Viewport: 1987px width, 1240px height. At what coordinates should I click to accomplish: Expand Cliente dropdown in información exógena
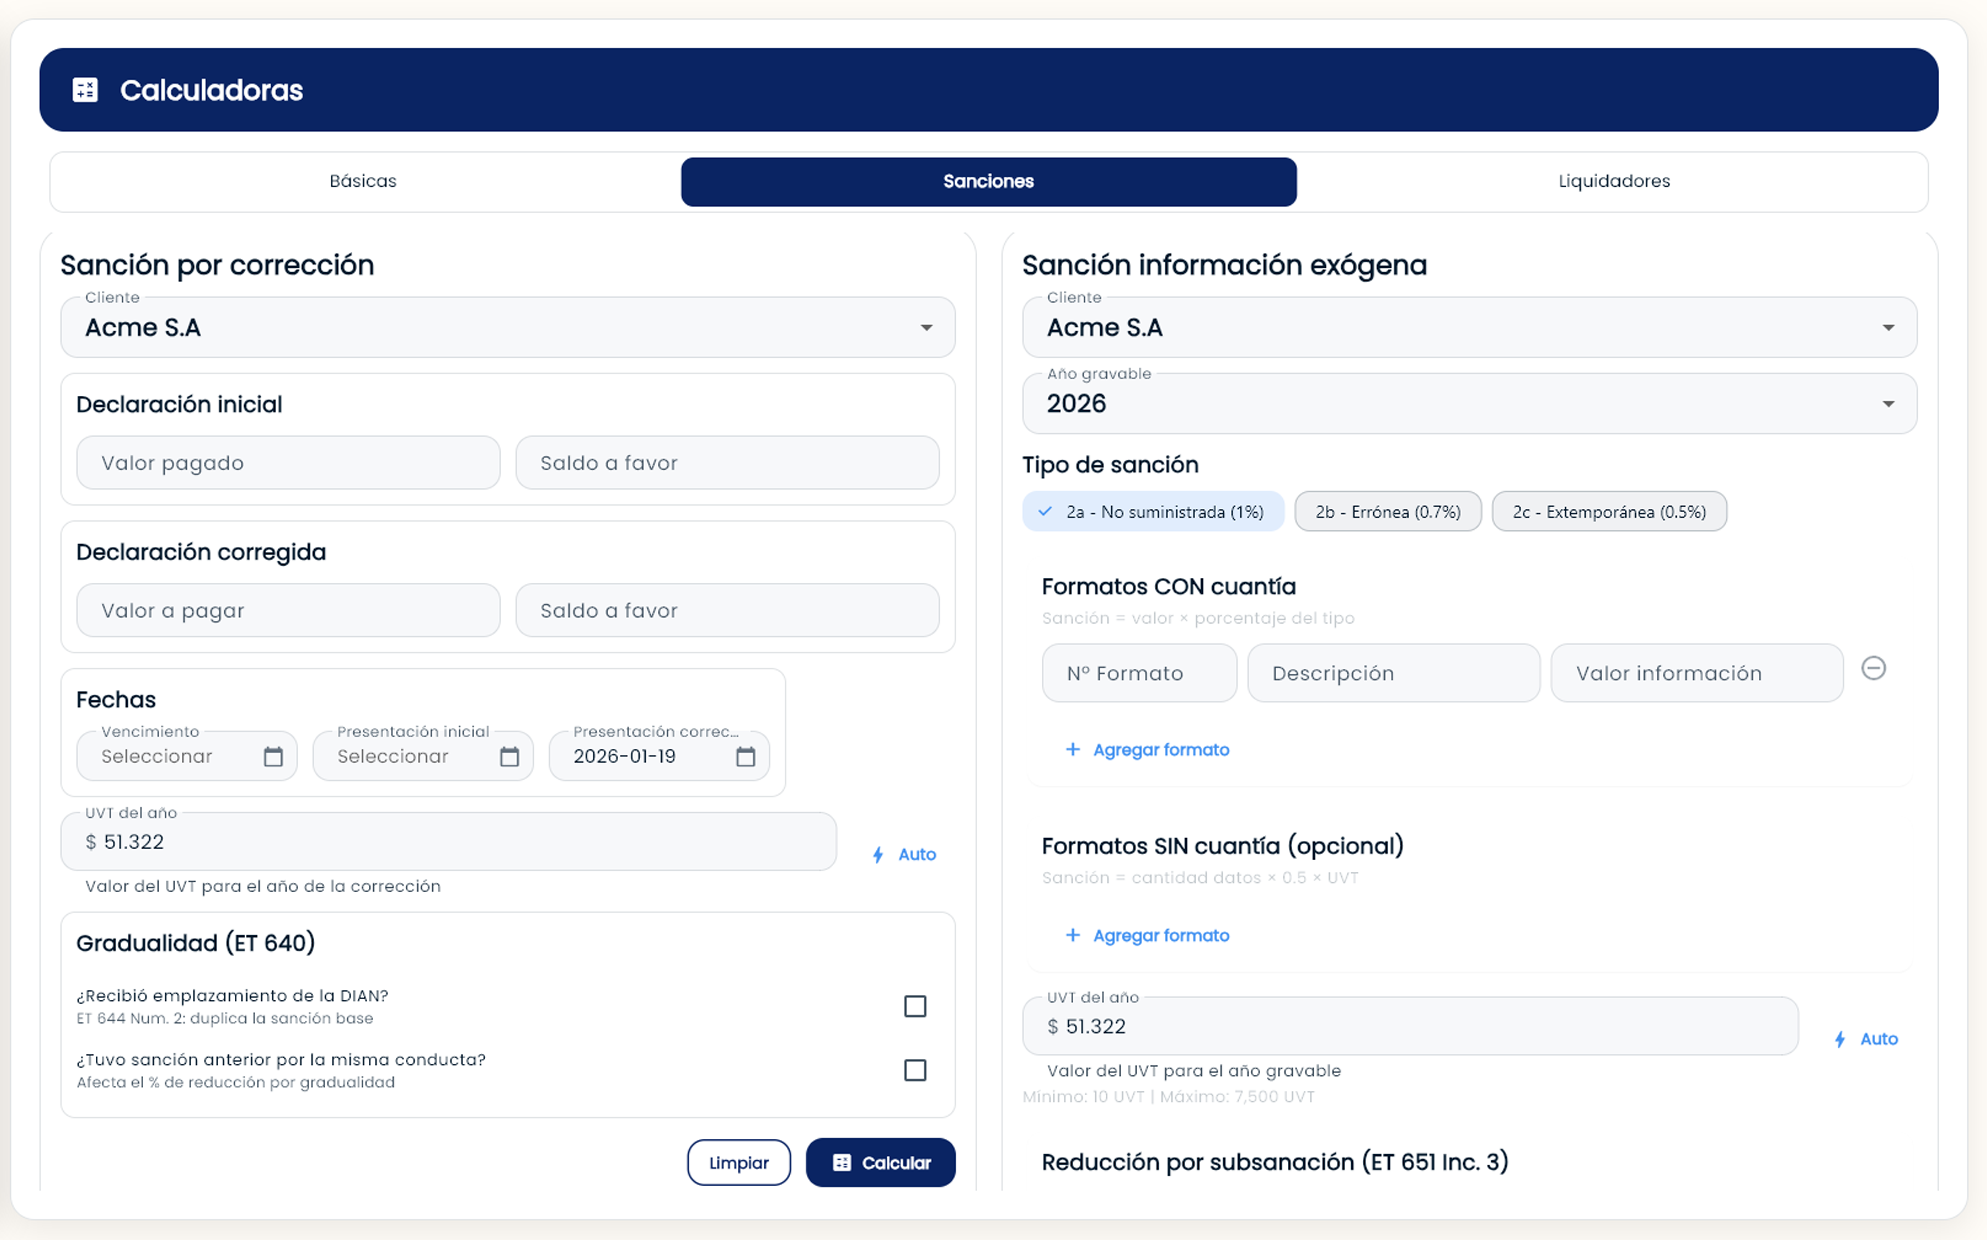(x=1887, y=328)
